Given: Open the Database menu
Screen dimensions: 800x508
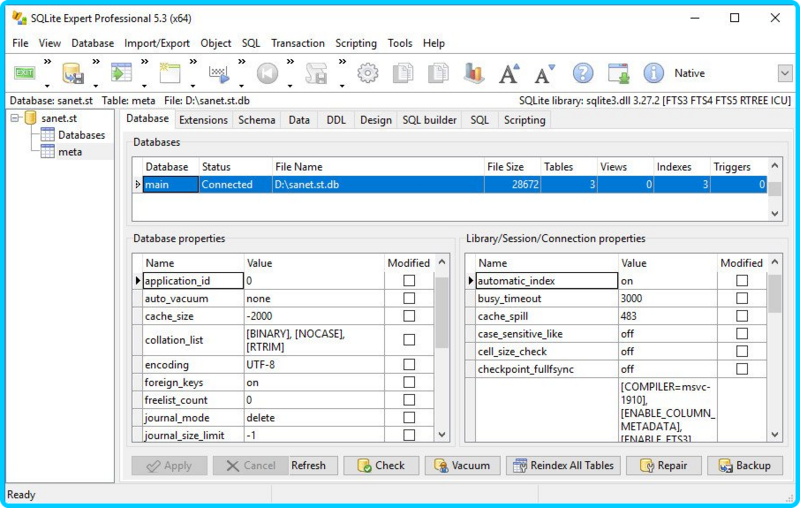Looking at the screenshot, I should [x=92, y=43].
